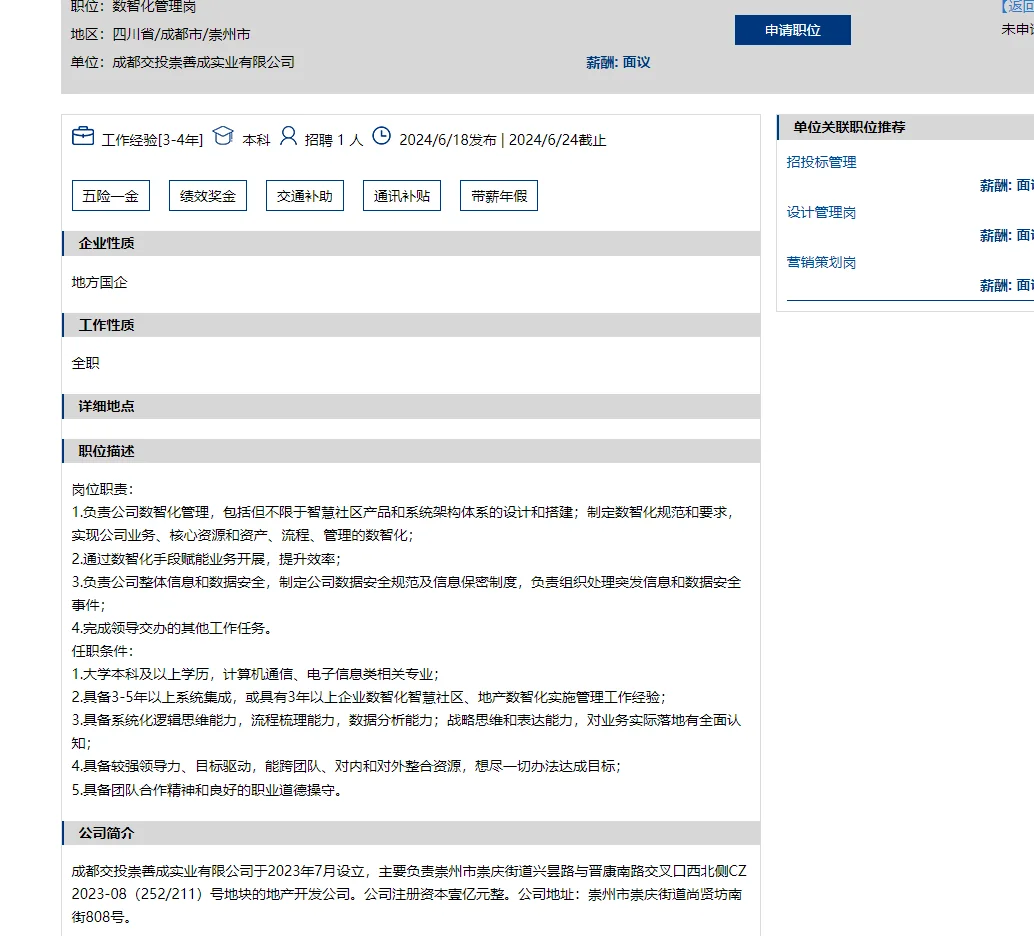Select the 五险一金 benefit tag
1034x936 pixels.
tap(110, 195)
